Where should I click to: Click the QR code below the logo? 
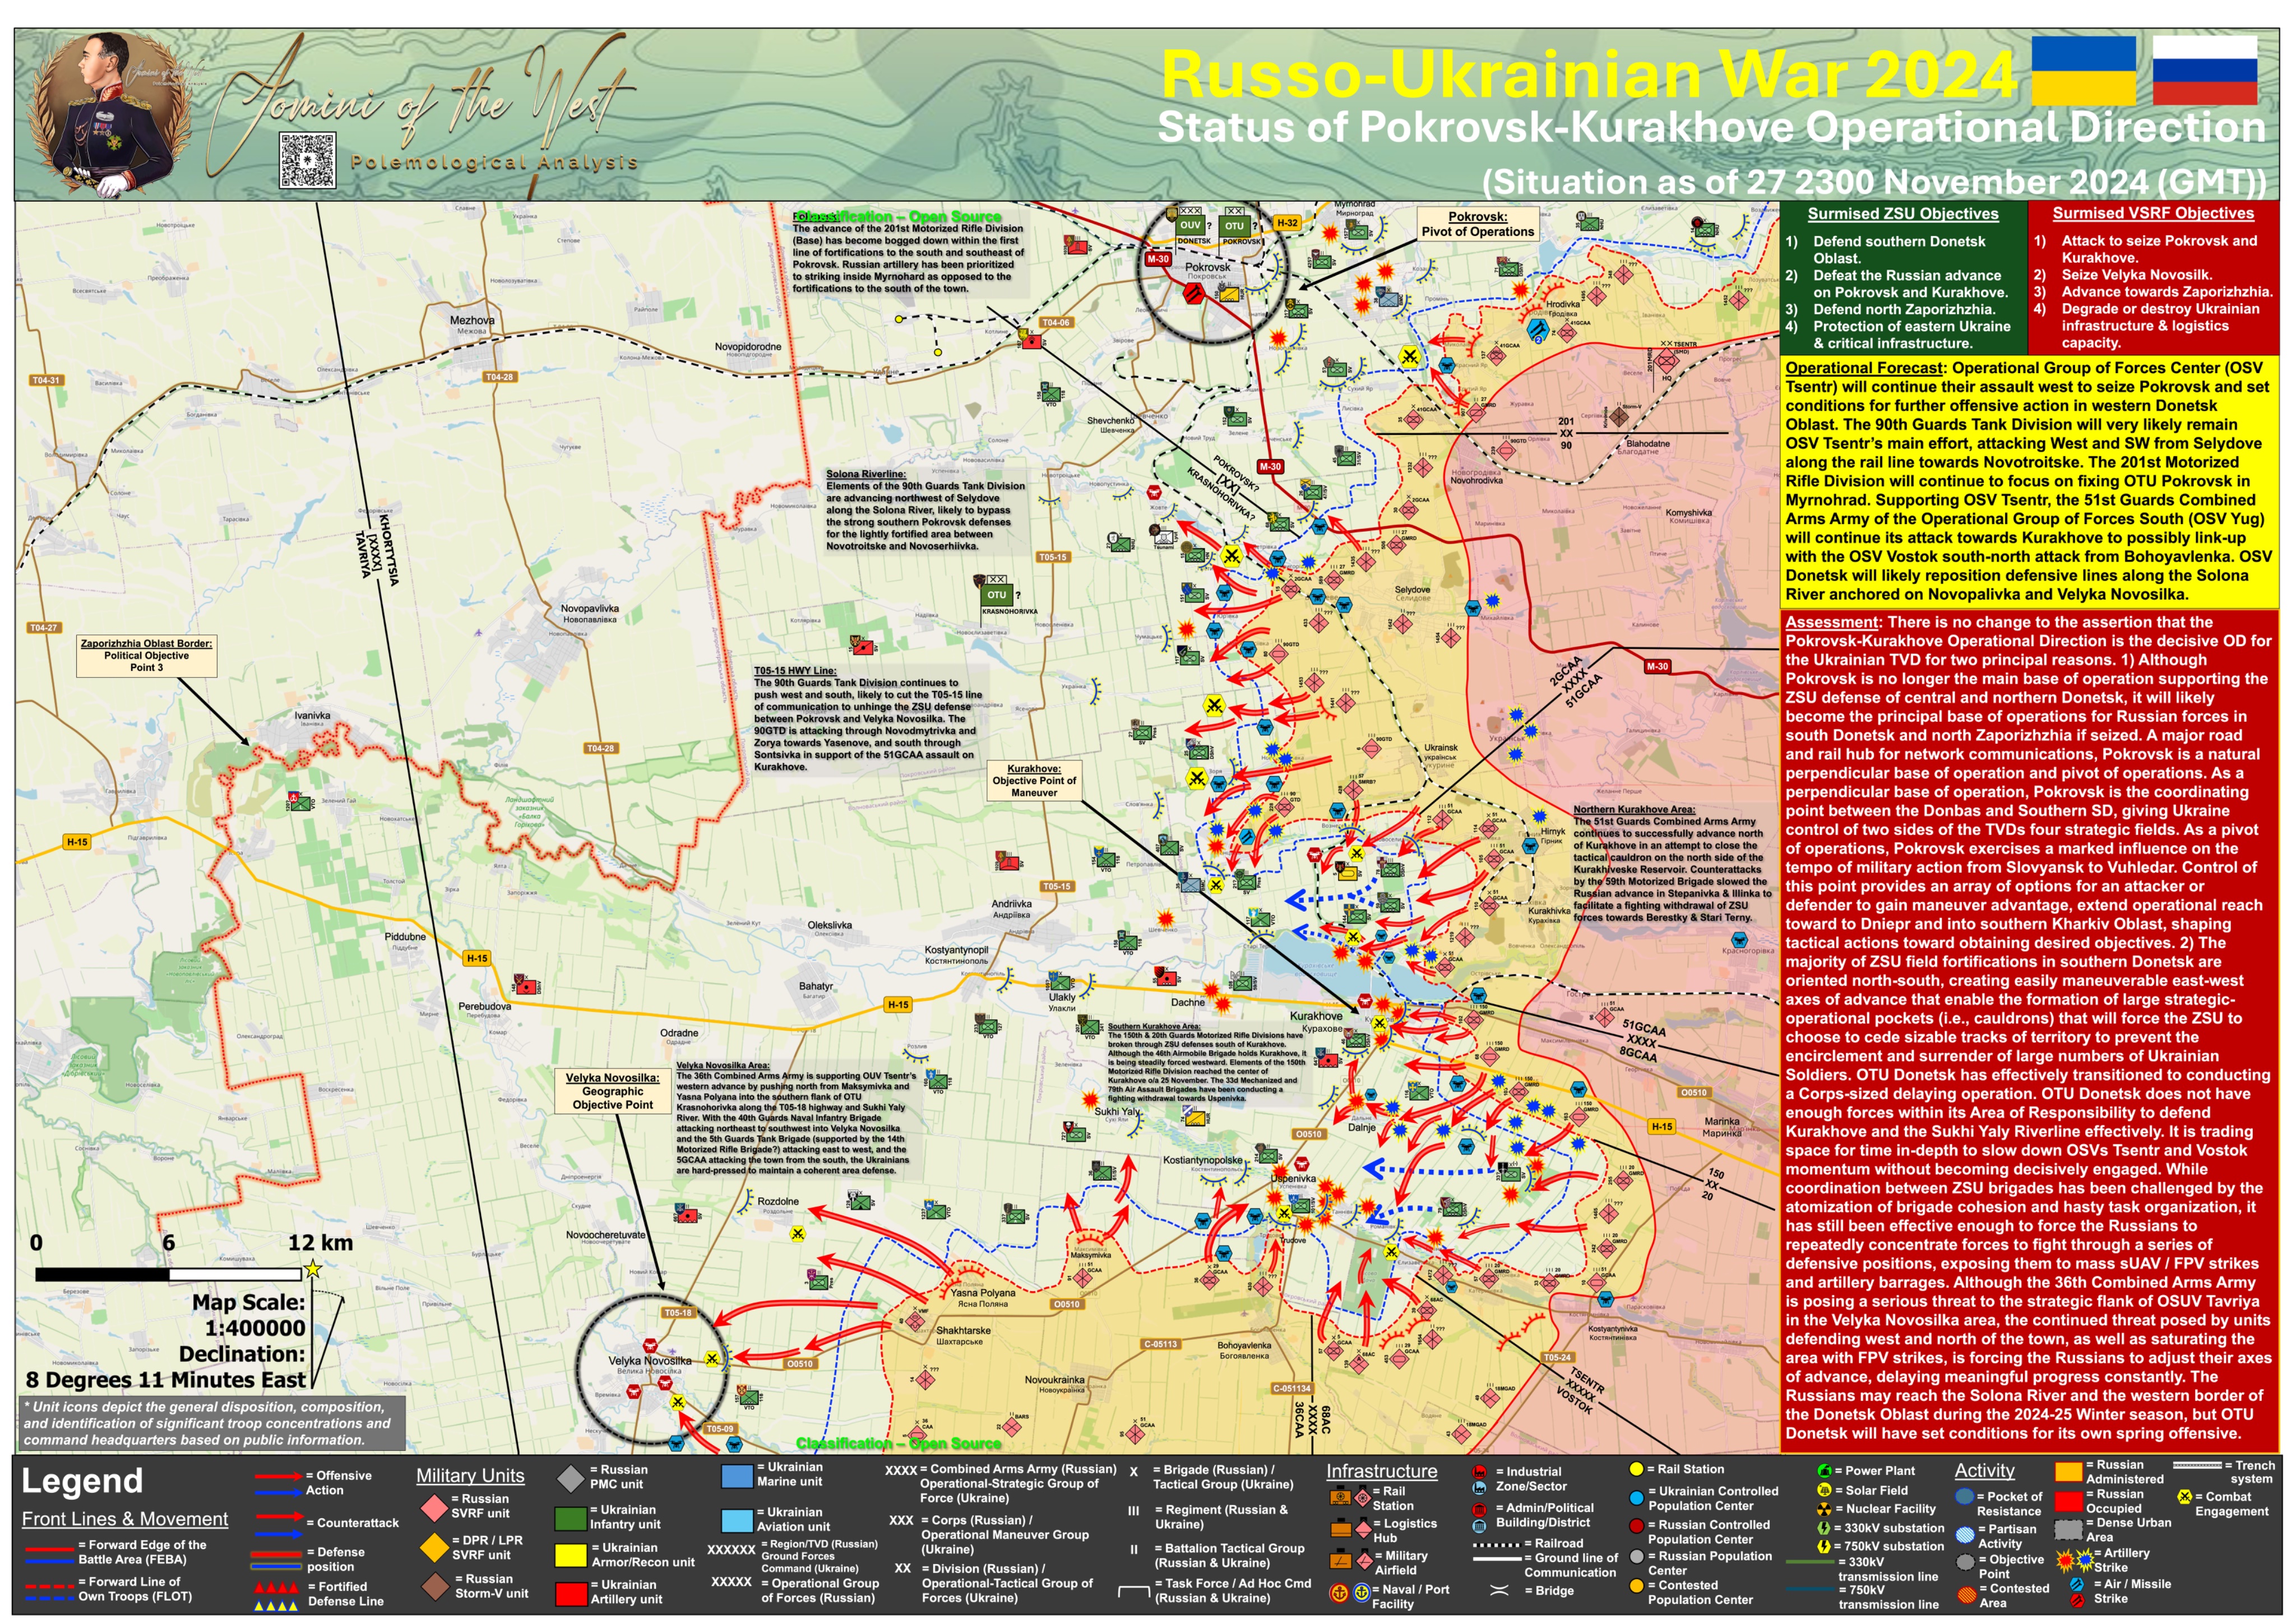click(307, 160)
